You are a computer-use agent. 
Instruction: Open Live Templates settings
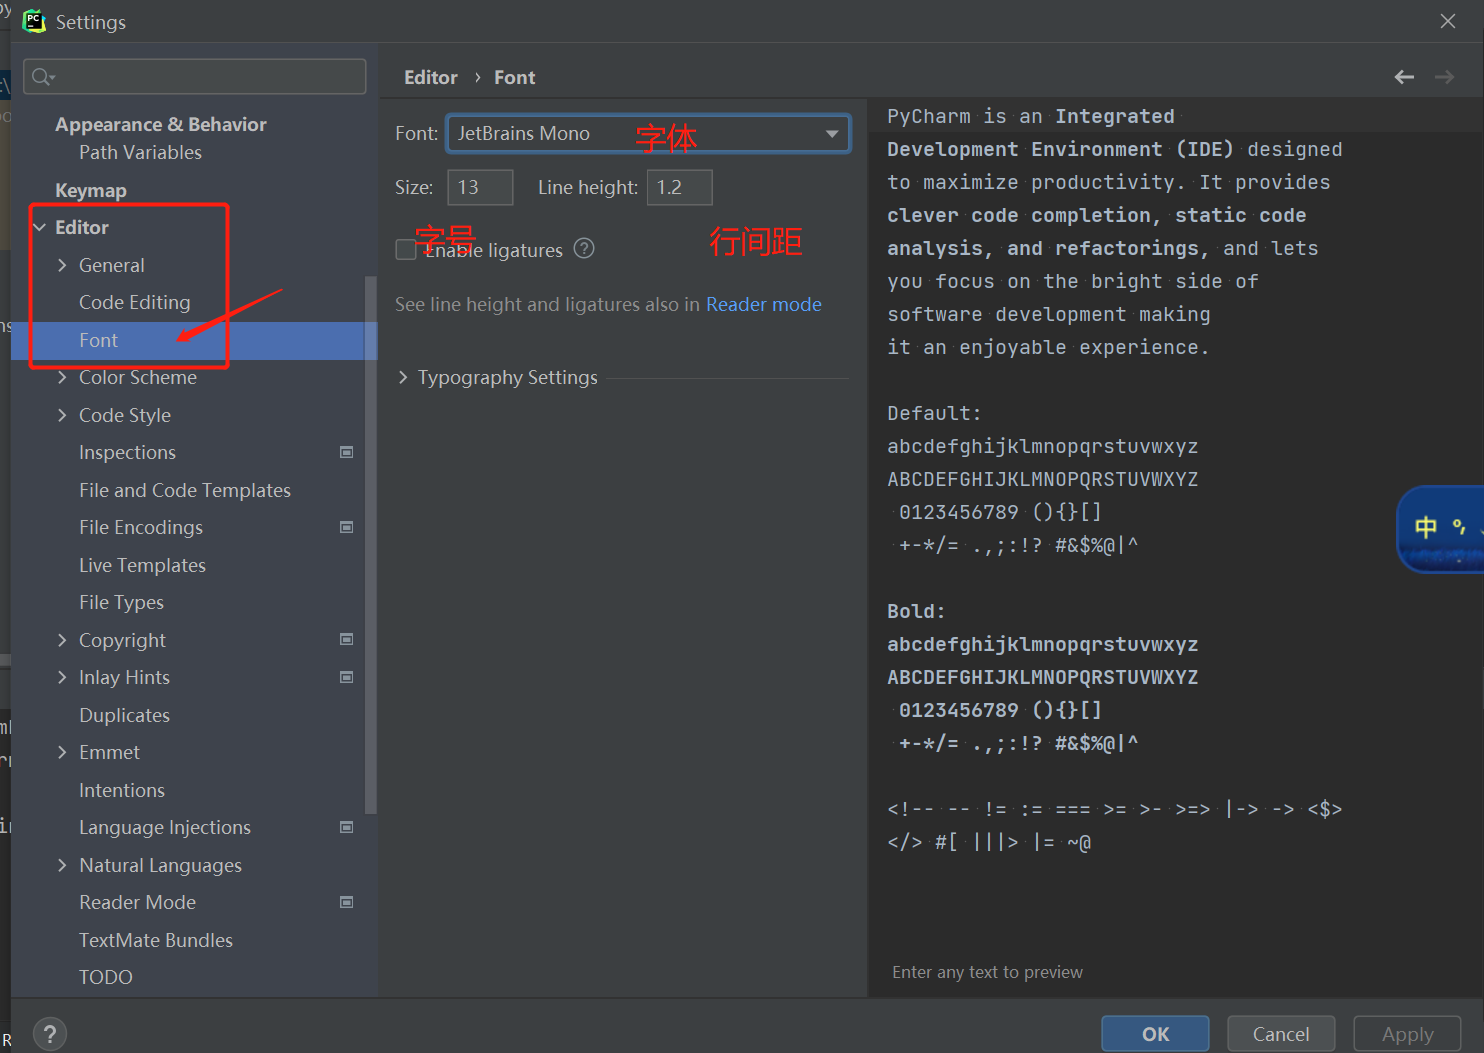143,565
